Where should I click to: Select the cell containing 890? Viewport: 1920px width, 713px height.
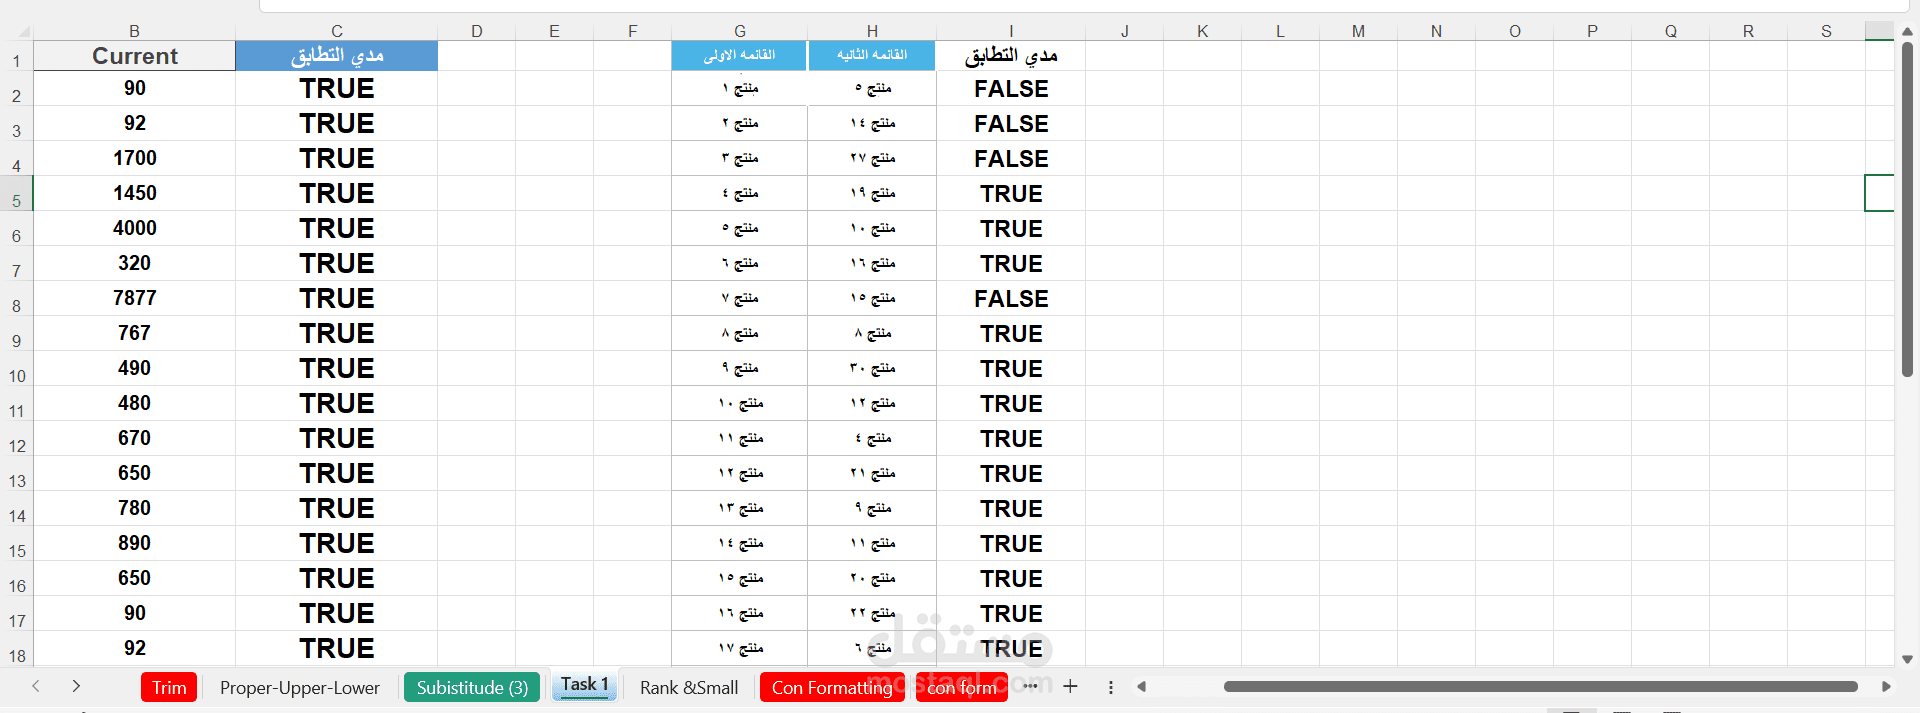point(135,543)
